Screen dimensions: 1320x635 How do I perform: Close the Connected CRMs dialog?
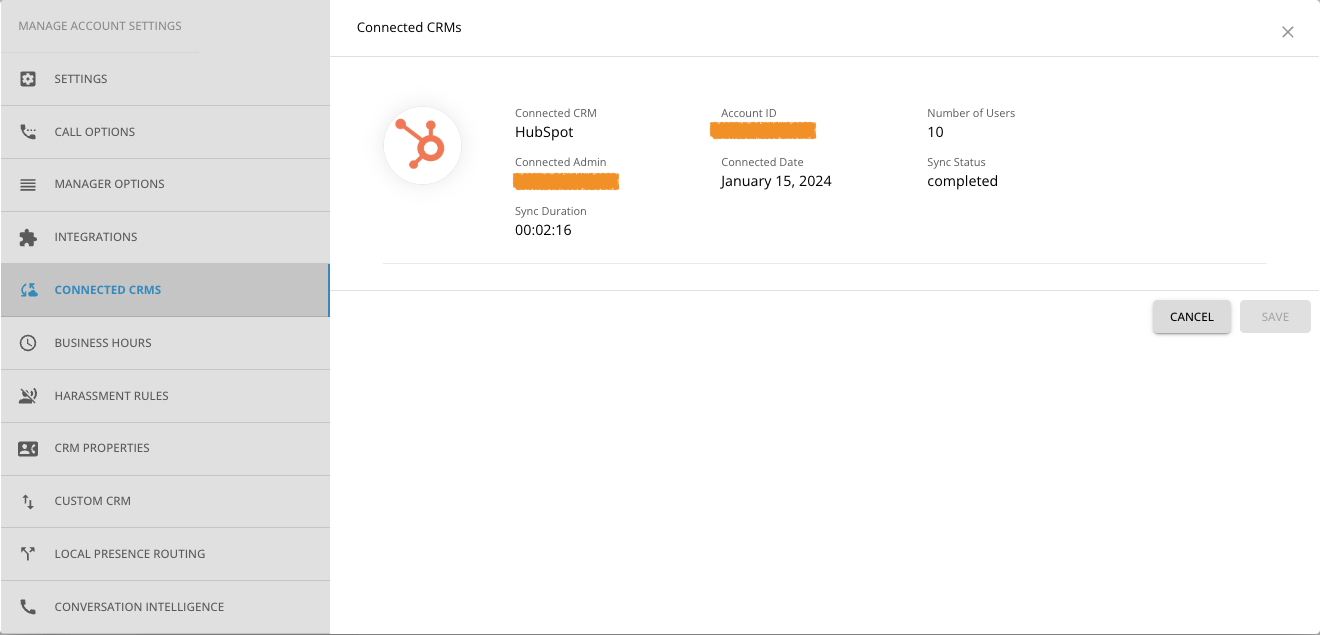(x=1288, y=32)
